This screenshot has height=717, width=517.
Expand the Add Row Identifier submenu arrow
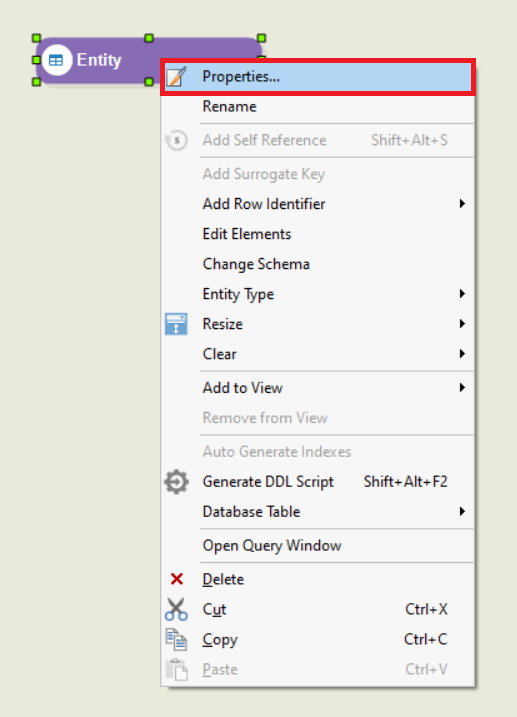point(462,203)
